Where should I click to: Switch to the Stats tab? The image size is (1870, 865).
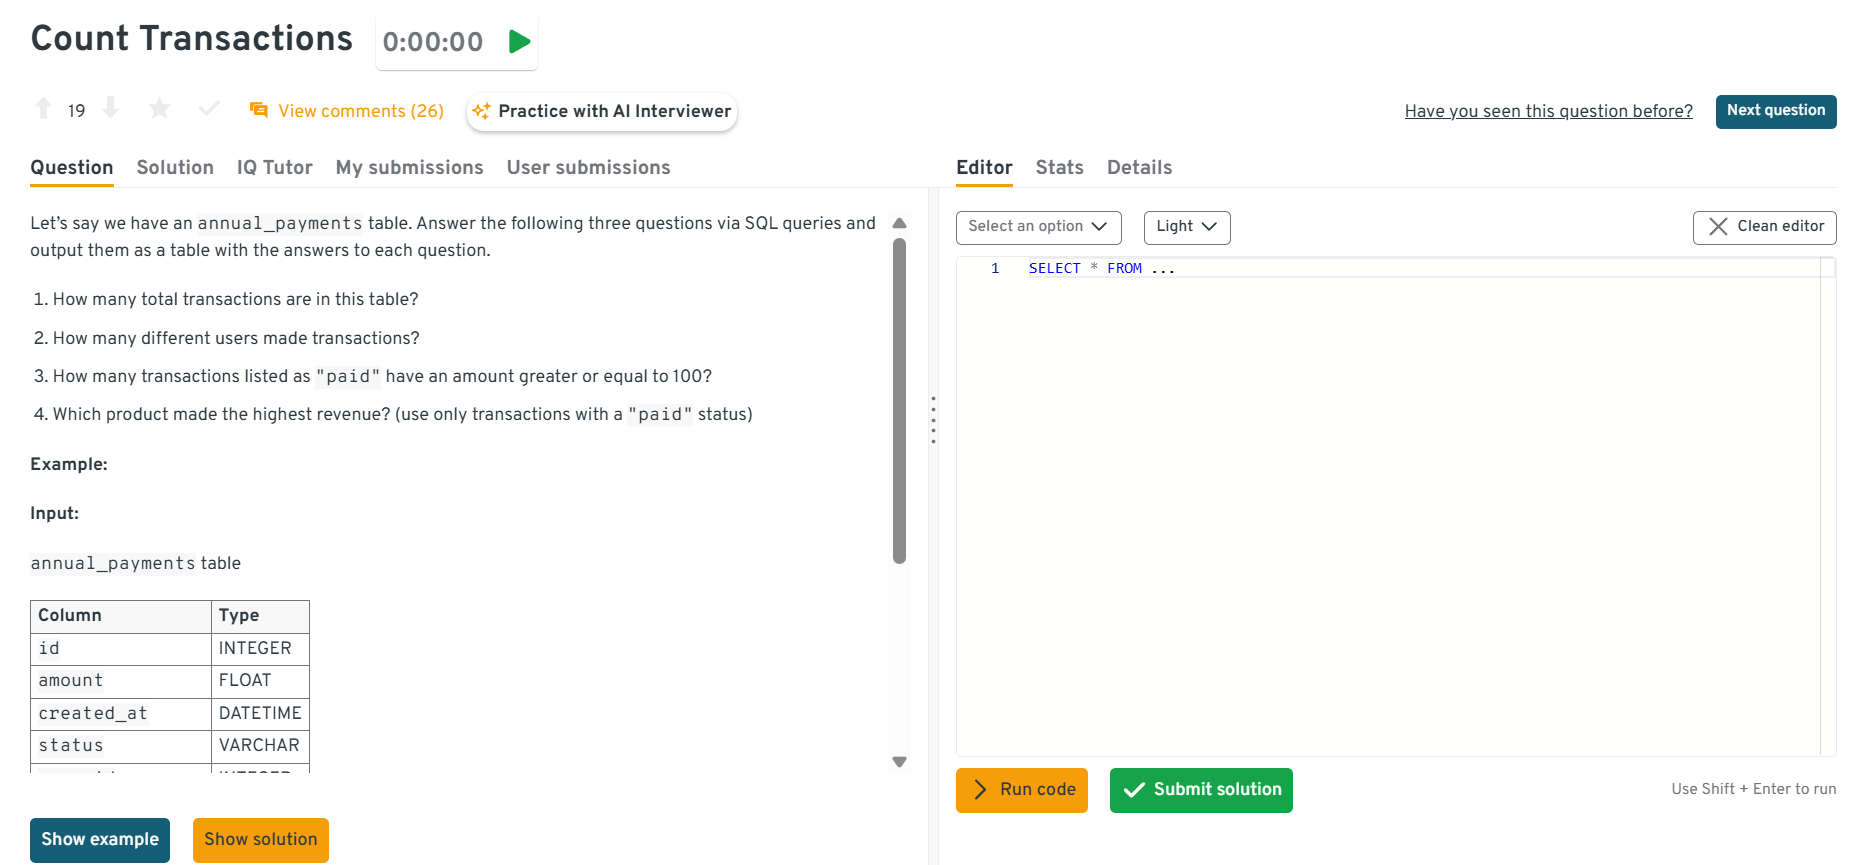pos(1059,168)
